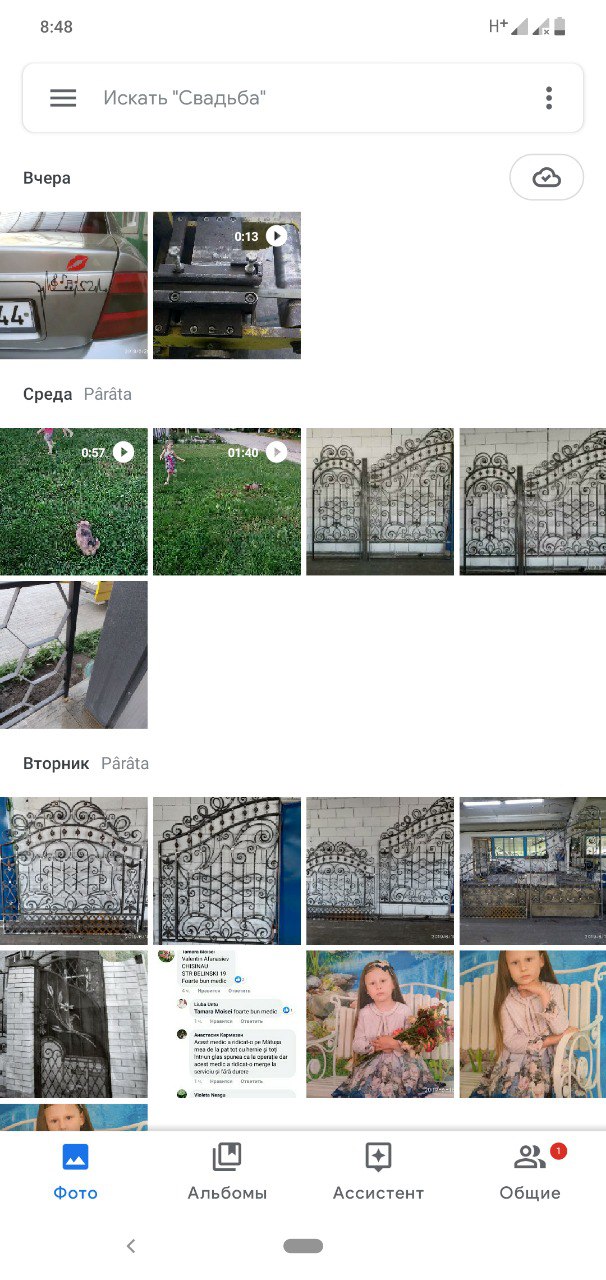Viewport: 606px width, 1280px height.
Task: Open the car trunk photo with lips sticker
Action: click(x=73, y=285)
